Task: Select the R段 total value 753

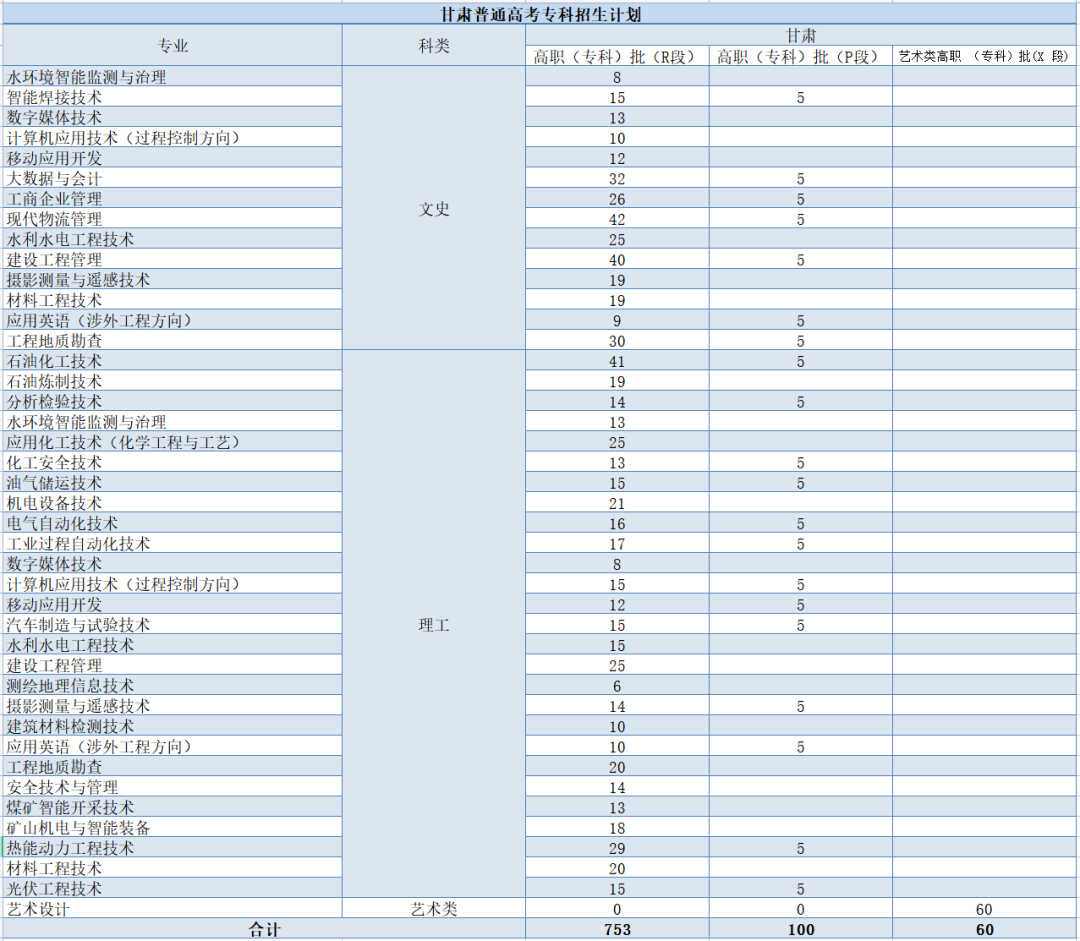Action: tap(617, 930)
